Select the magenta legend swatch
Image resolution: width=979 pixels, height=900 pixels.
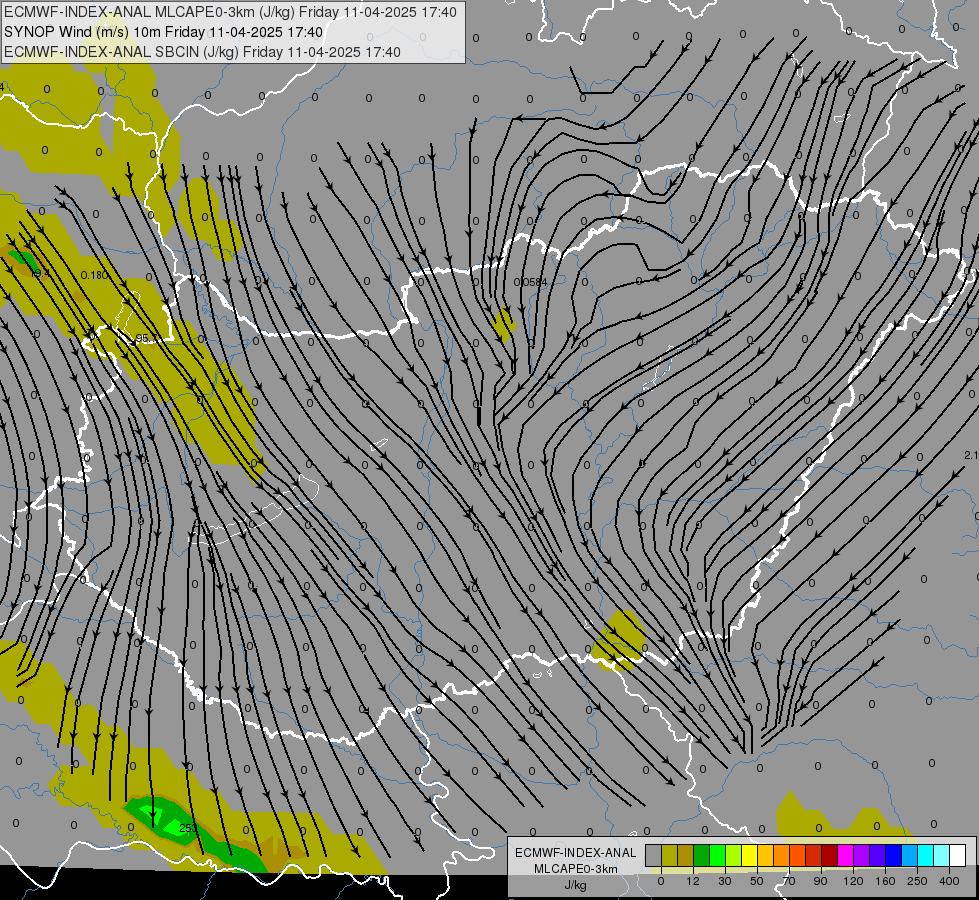click(x=846, y=855)
